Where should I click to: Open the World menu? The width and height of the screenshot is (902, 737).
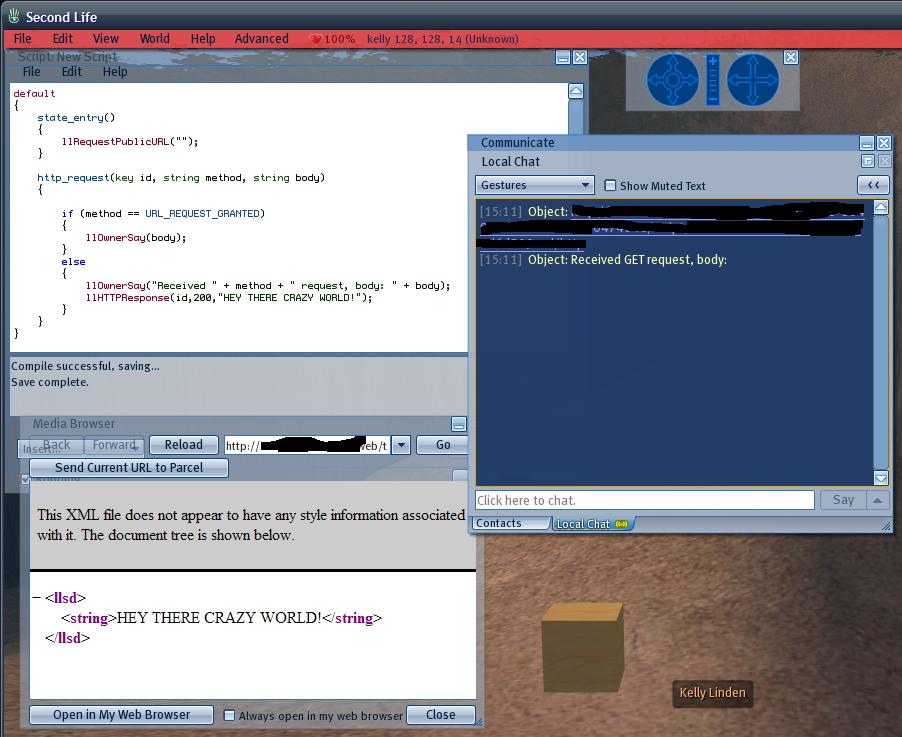155,39
